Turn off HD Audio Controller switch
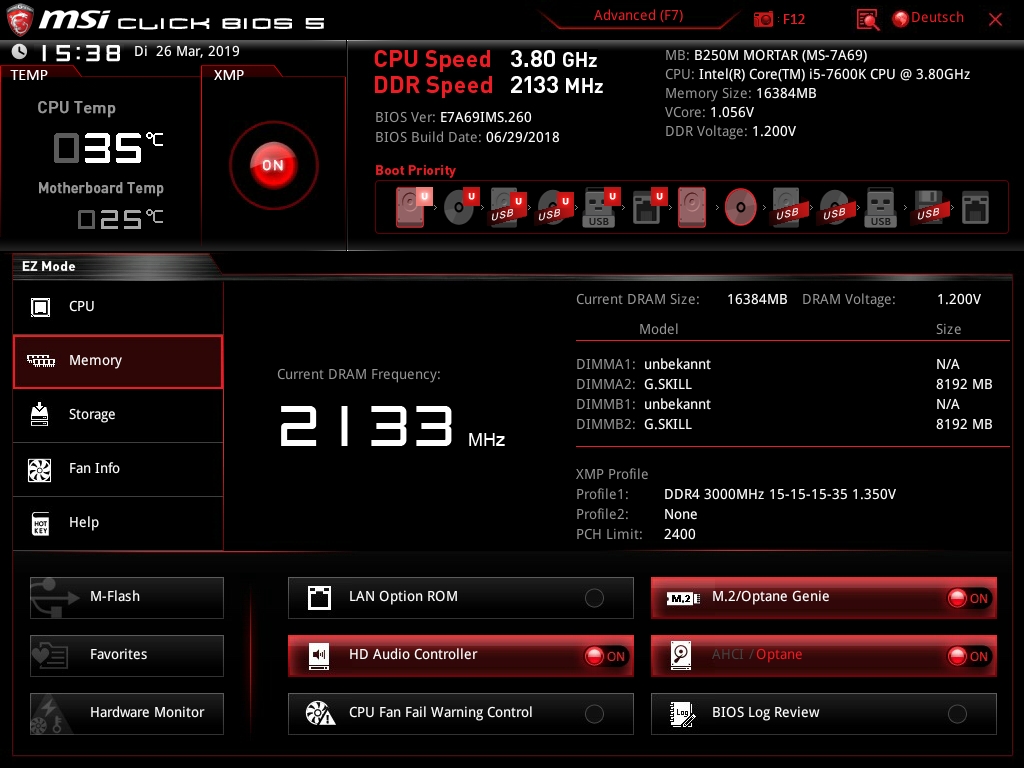1024x768 pixels. [x=606, y=656]
